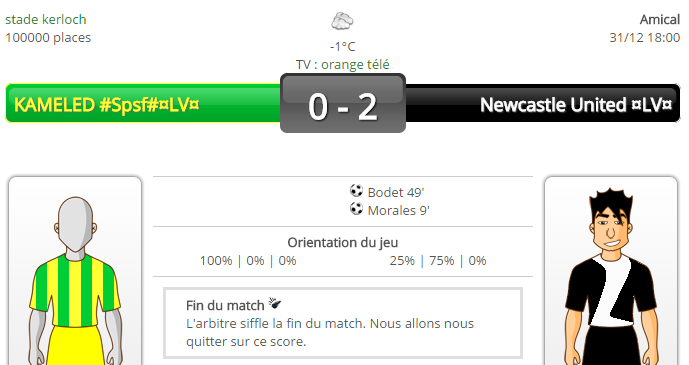Click the 31/12 18:00 match date

tap(645, 38)
